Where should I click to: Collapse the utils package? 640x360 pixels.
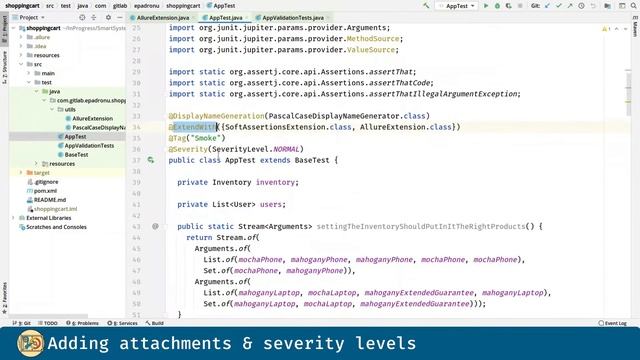click(x=52, y=109)
